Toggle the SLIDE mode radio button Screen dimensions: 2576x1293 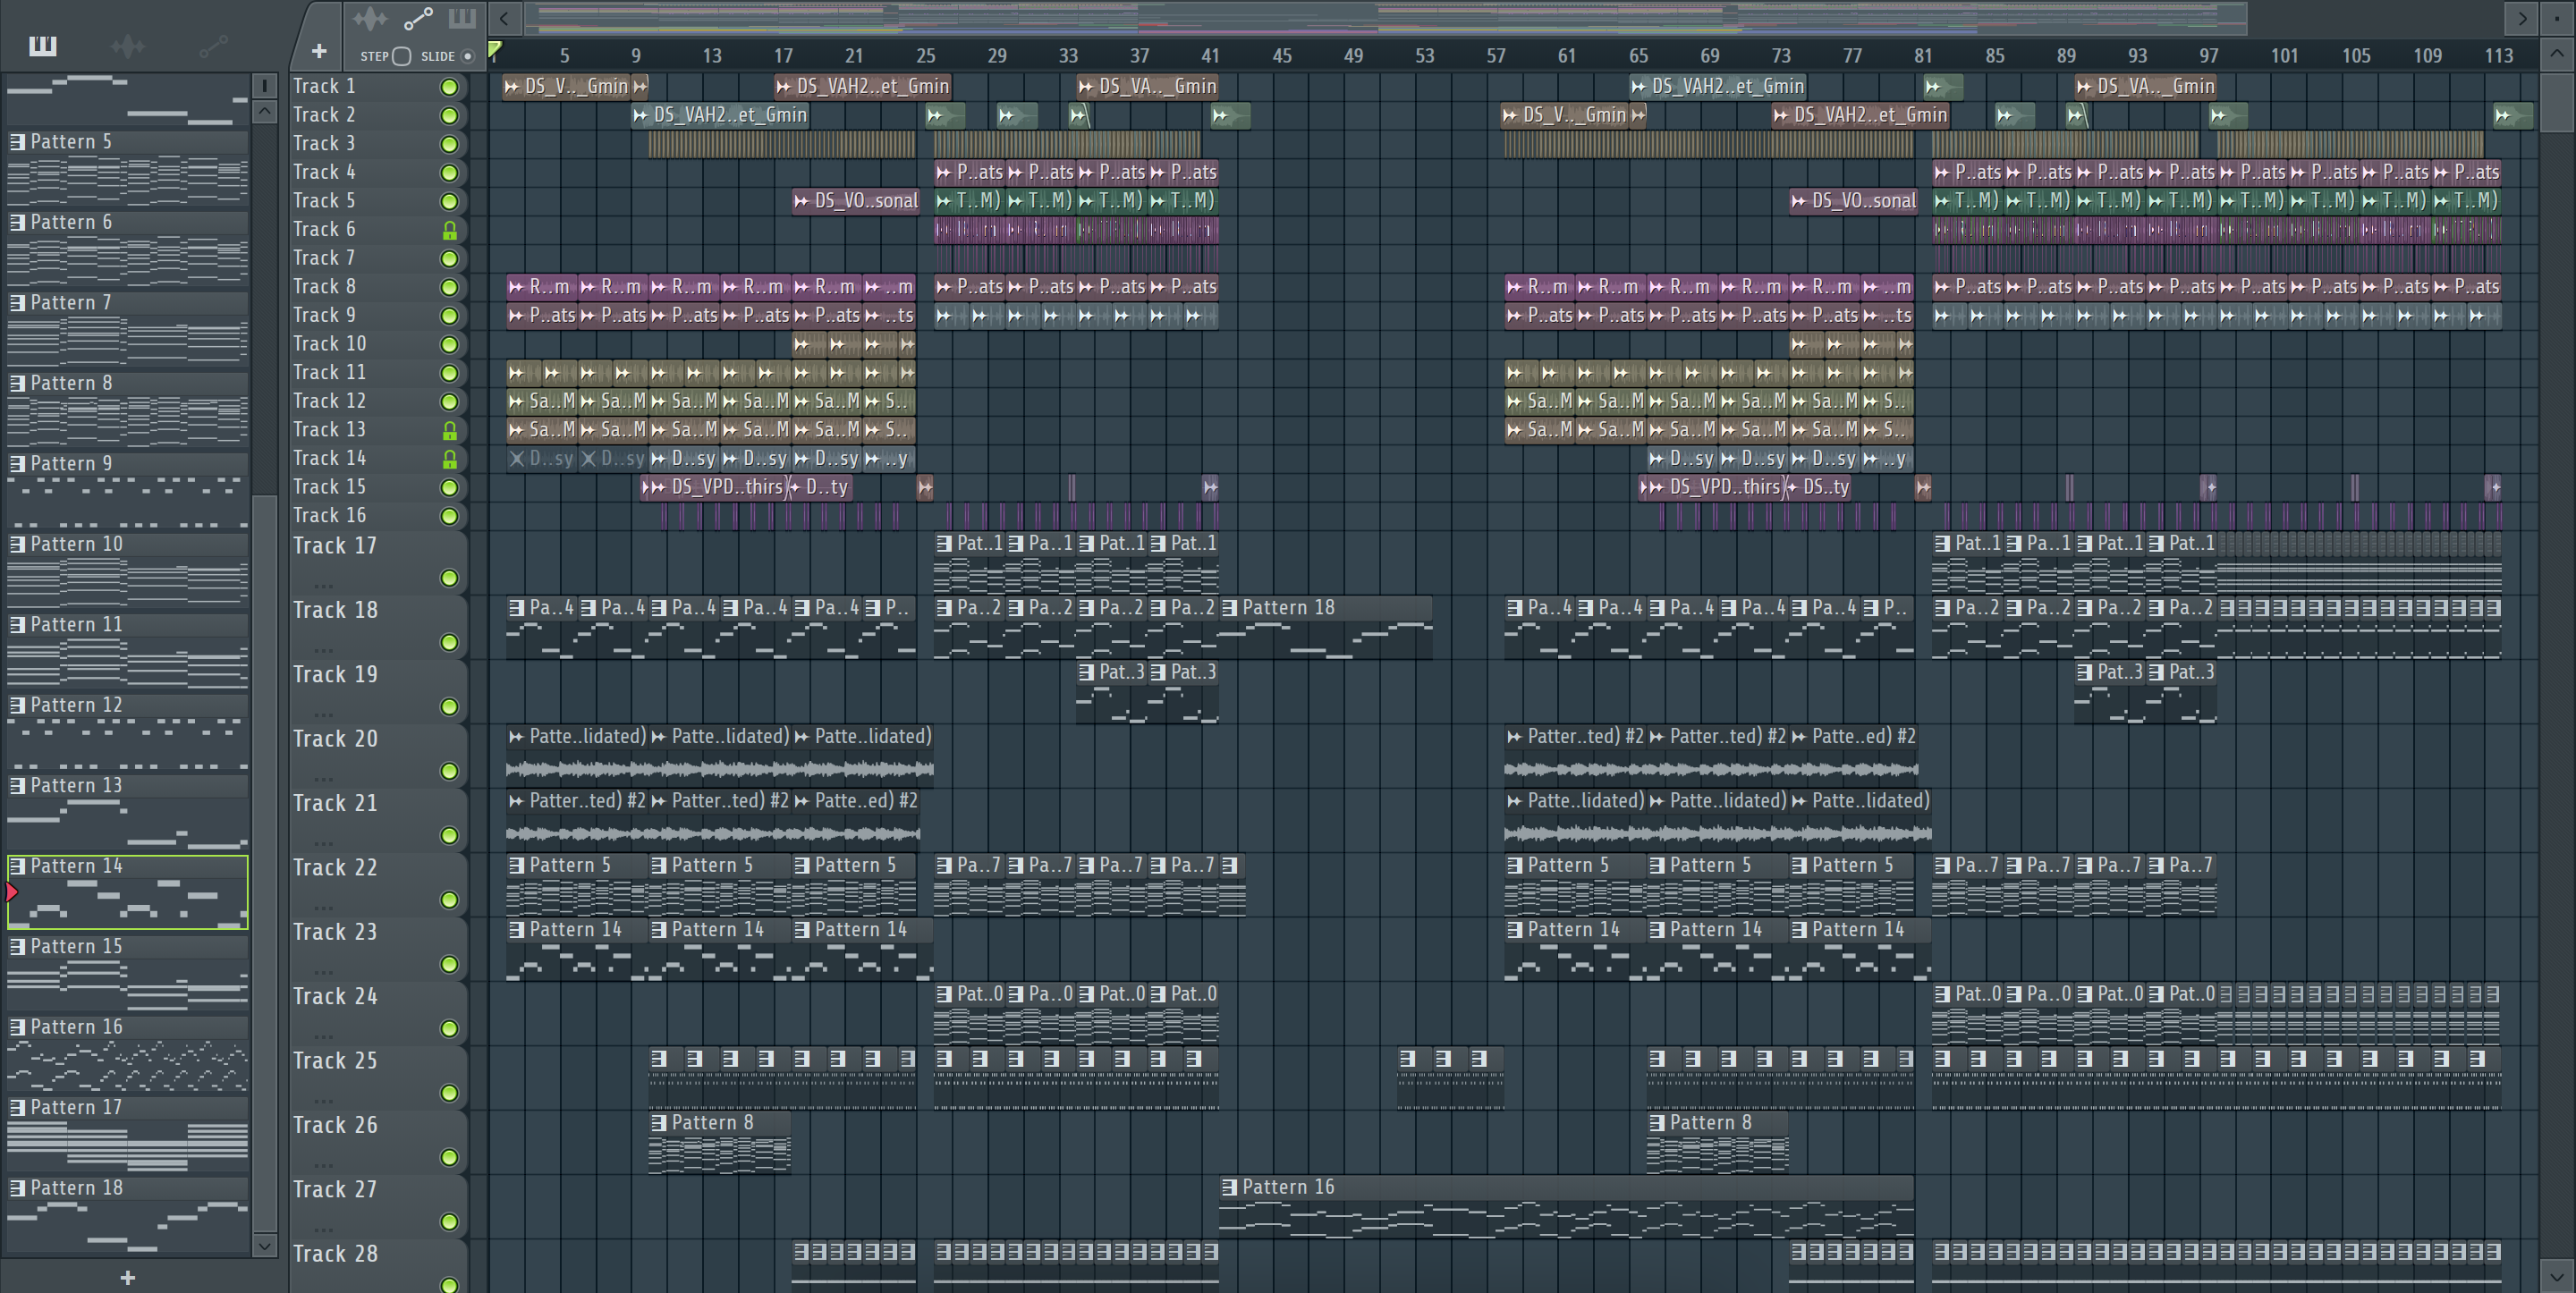tap(467, 56)
